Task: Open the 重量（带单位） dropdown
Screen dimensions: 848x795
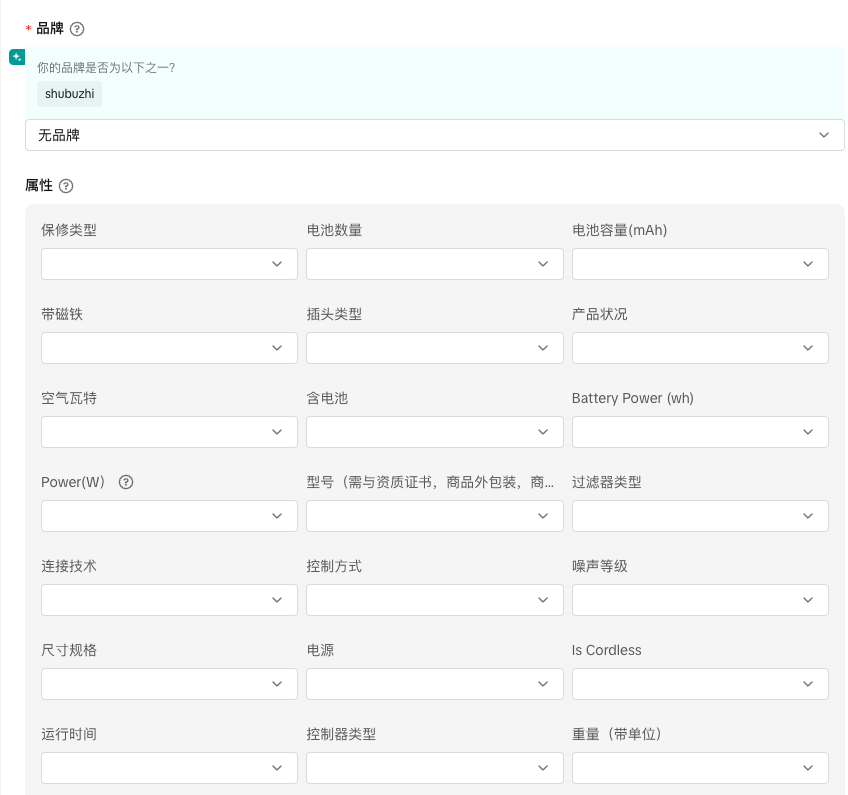Action: coord(699,768)
